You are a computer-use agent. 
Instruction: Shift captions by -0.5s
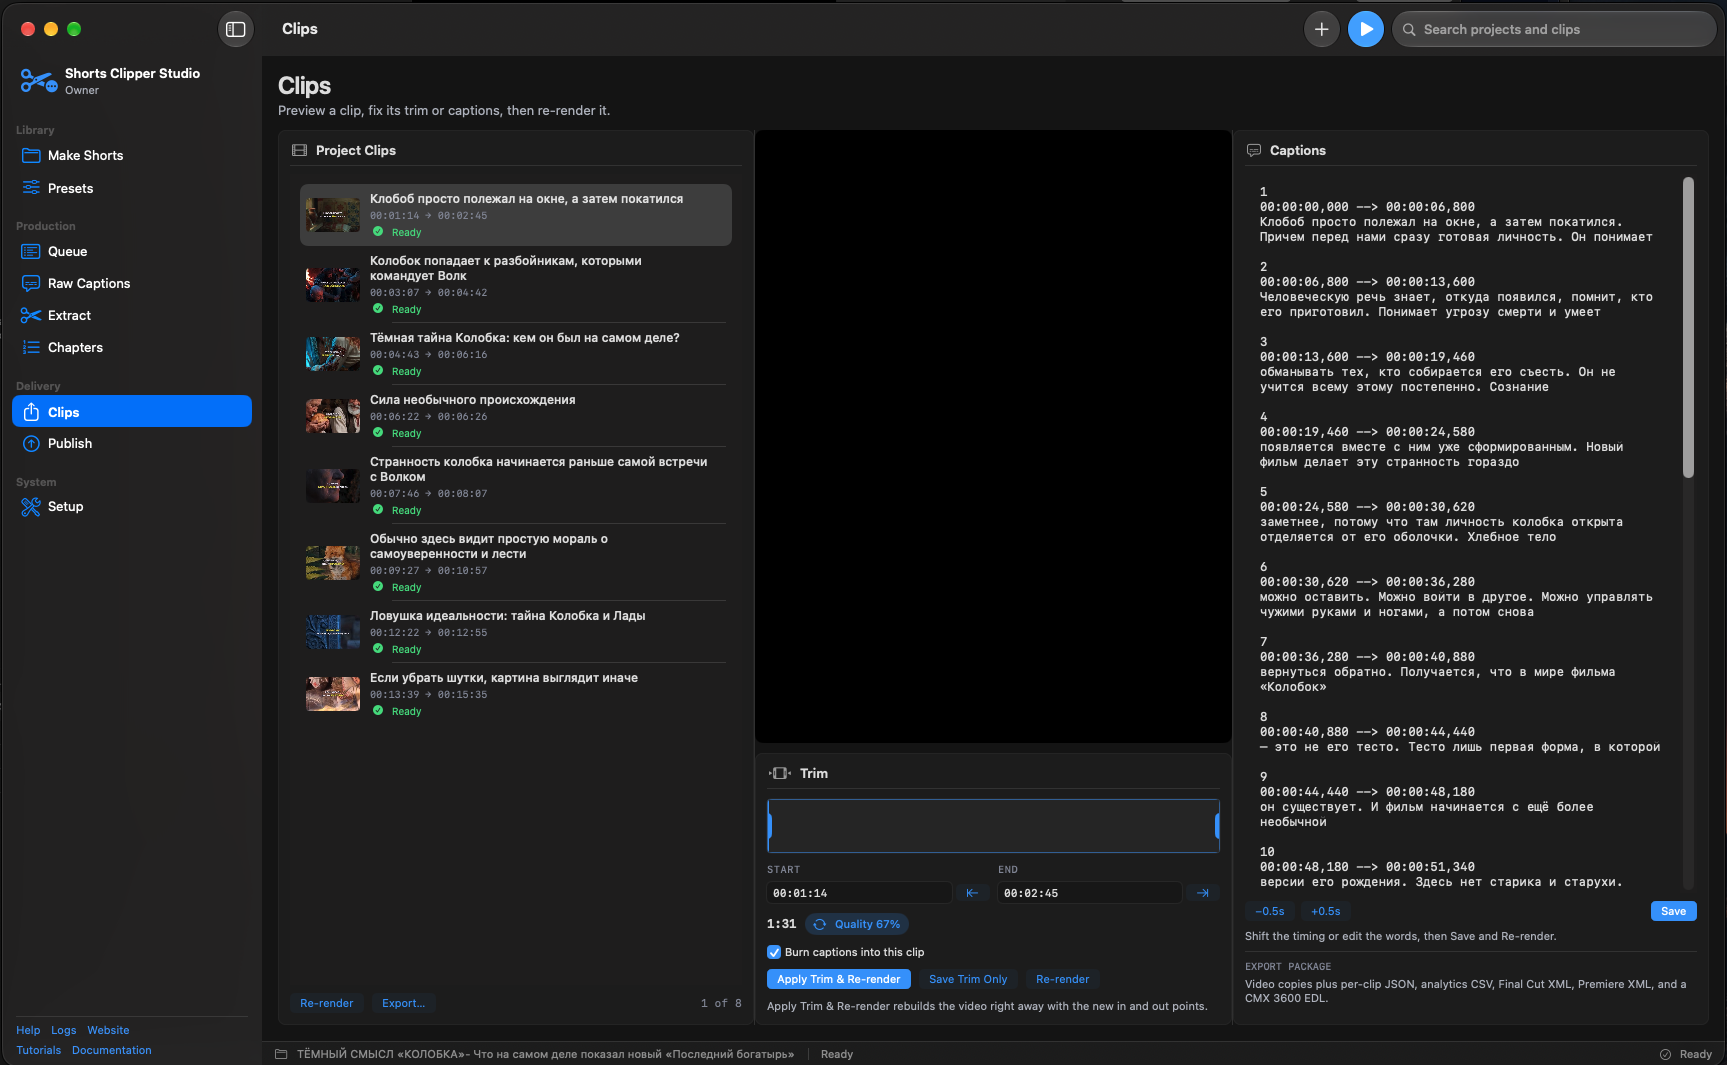click(1270, 911)
